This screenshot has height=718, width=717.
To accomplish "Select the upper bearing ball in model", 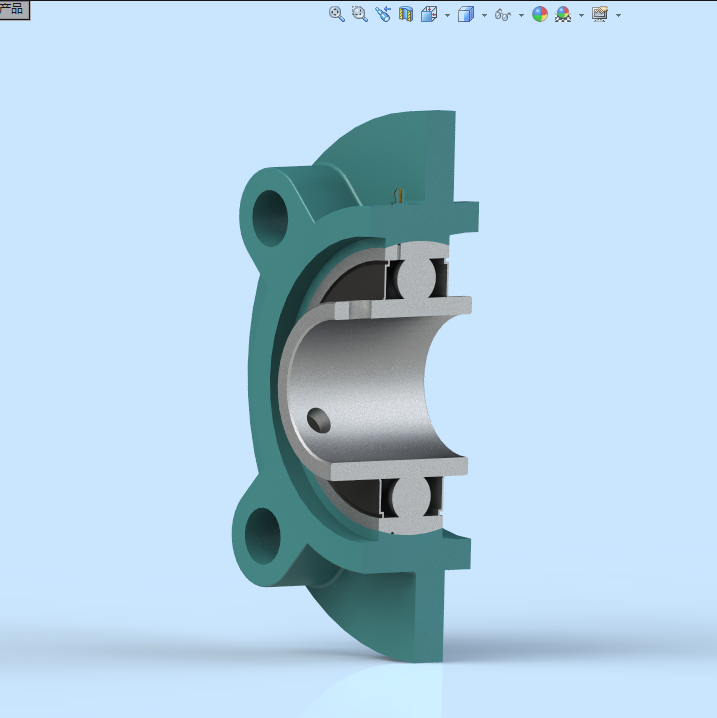I will click(x=417, y=277).
